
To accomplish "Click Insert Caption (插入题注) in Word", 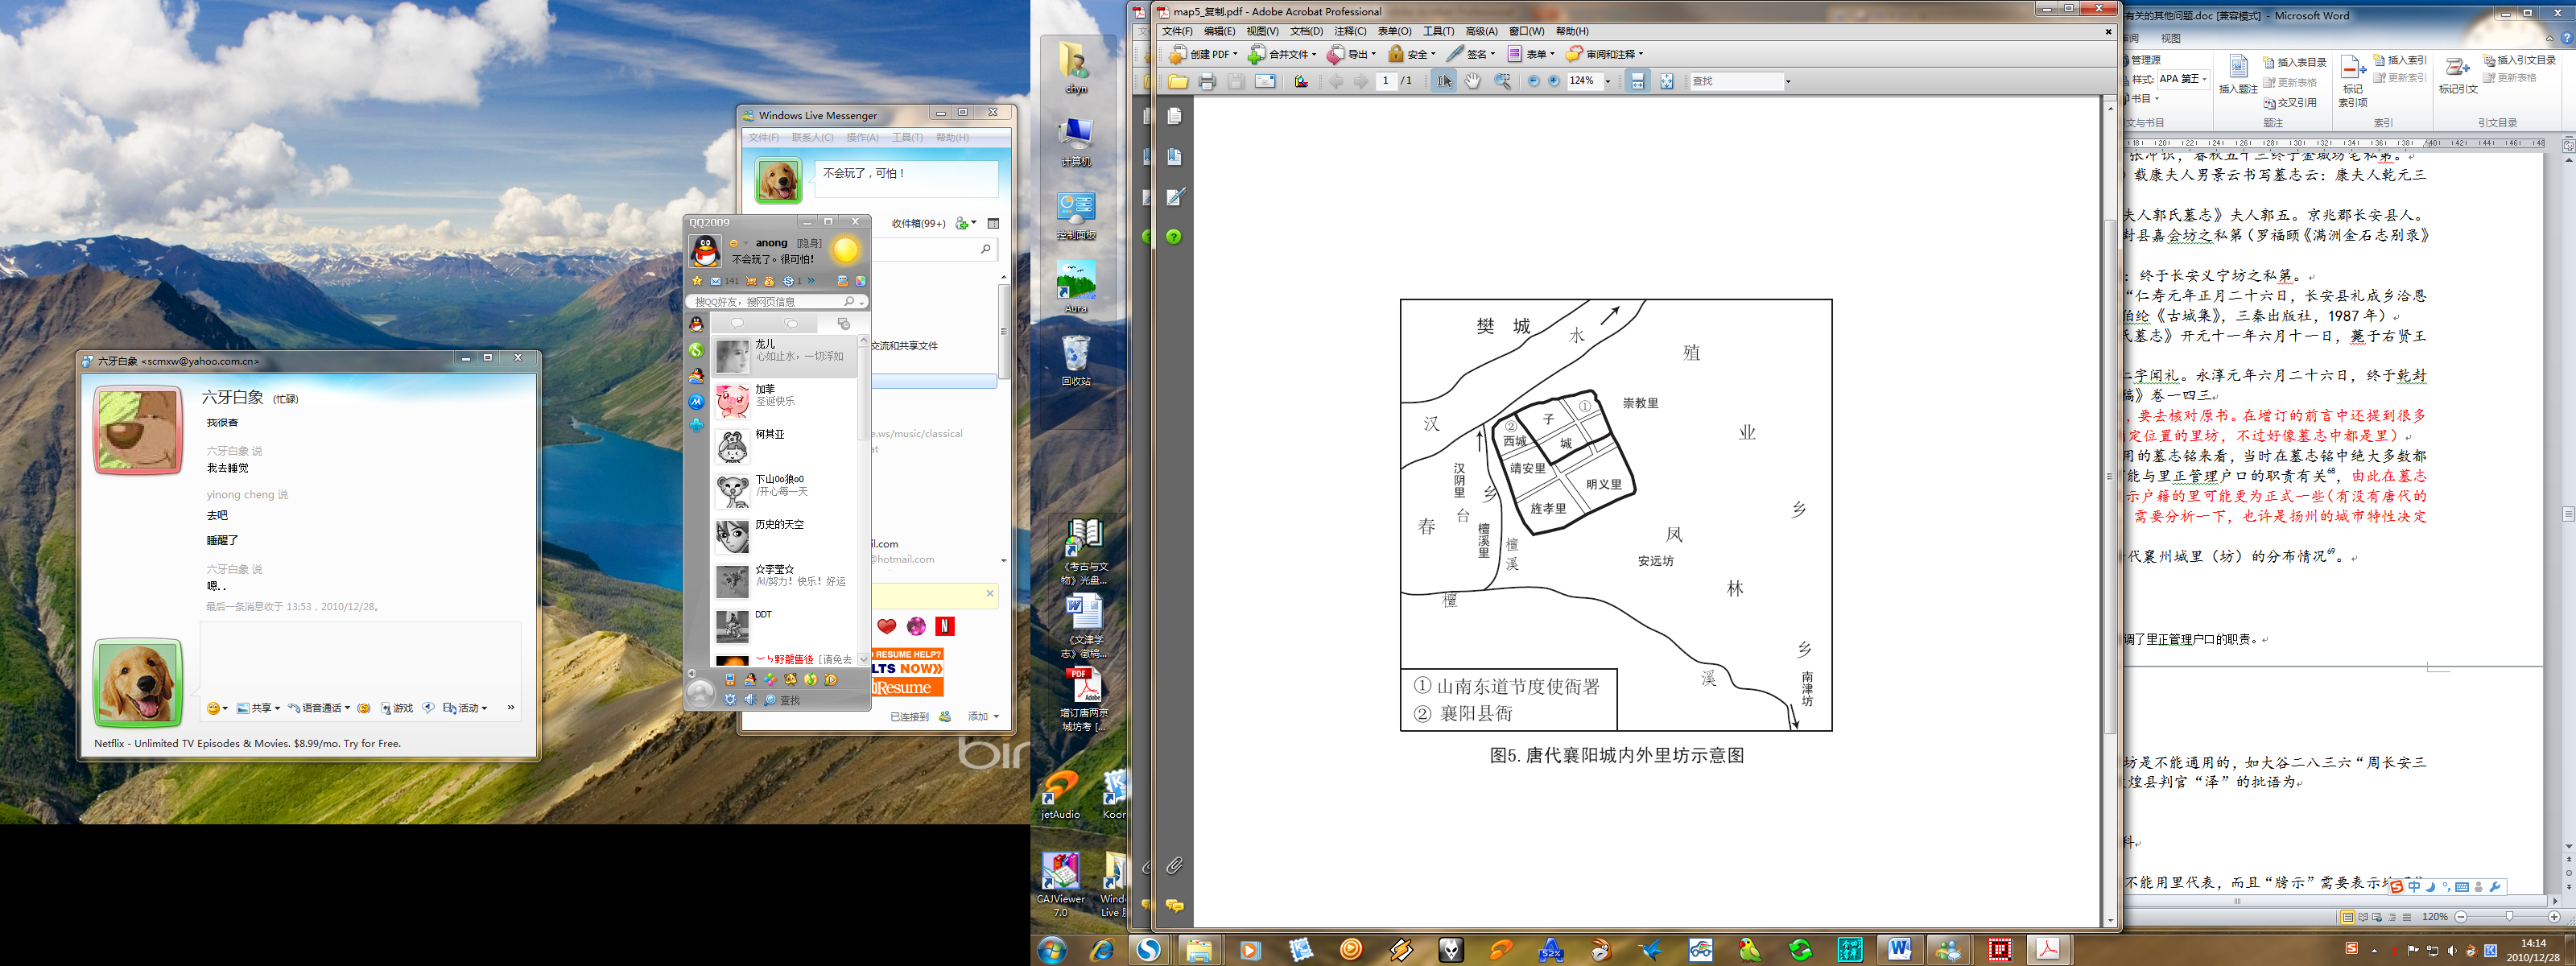I will click(x=2238, y=75).
